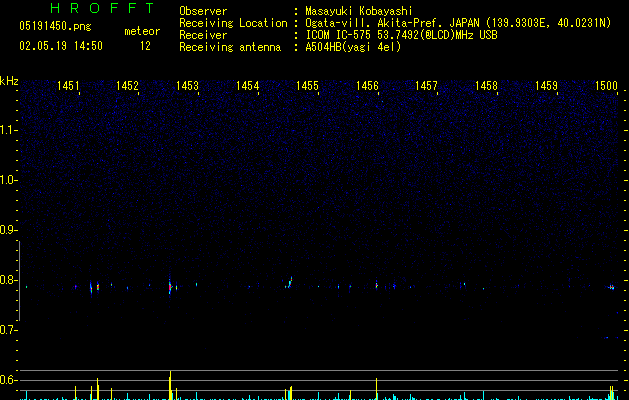
Task: Click the Receiver label
Action: click(203, 35)
